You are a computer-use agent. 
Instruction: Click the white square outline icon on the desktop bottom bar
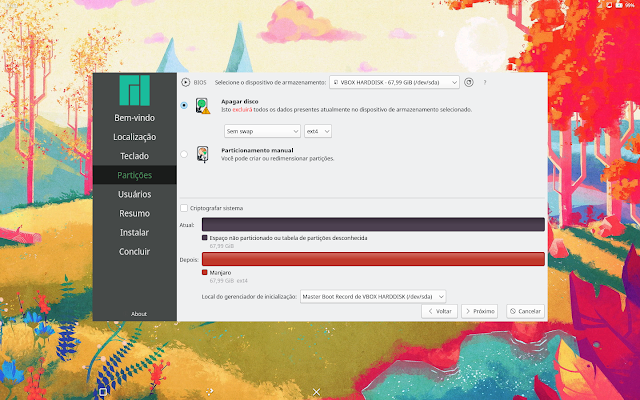[x=103, y=392]
